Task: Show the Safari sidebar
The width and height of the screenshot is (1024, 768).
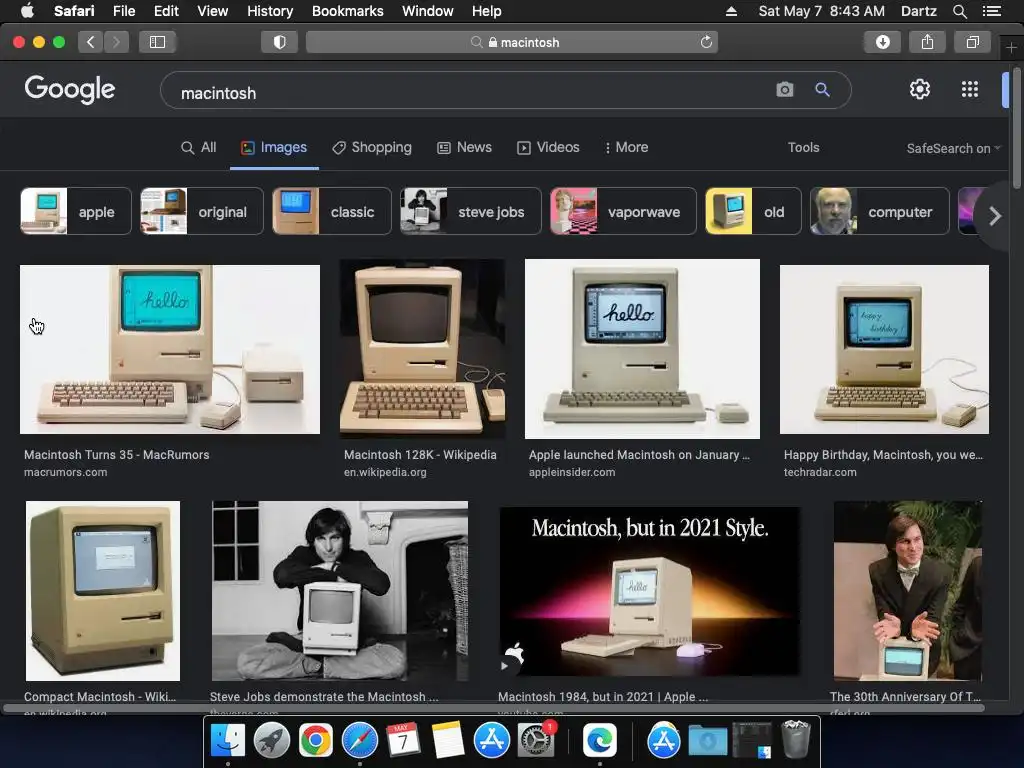Action: point(157,42)
